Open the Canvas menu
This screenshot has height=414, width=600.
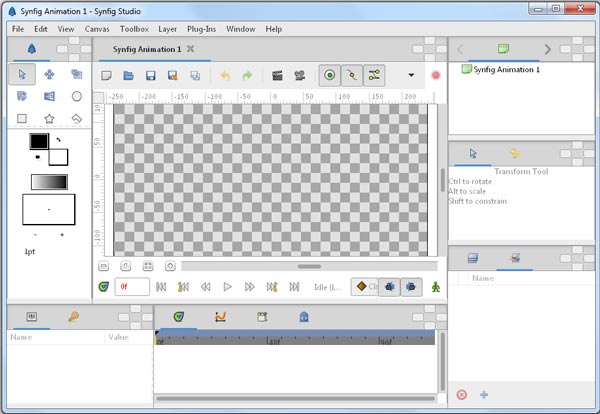click(97, 29)
